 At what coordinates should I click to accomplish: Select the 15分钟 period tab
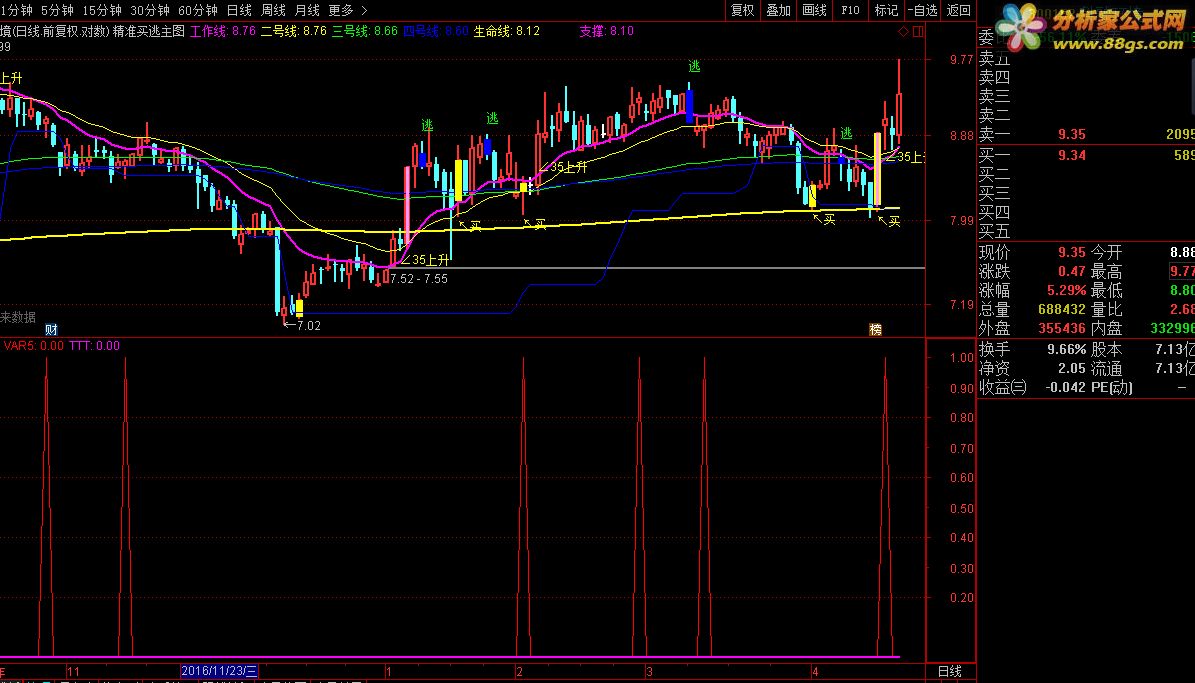click(101, 10)
